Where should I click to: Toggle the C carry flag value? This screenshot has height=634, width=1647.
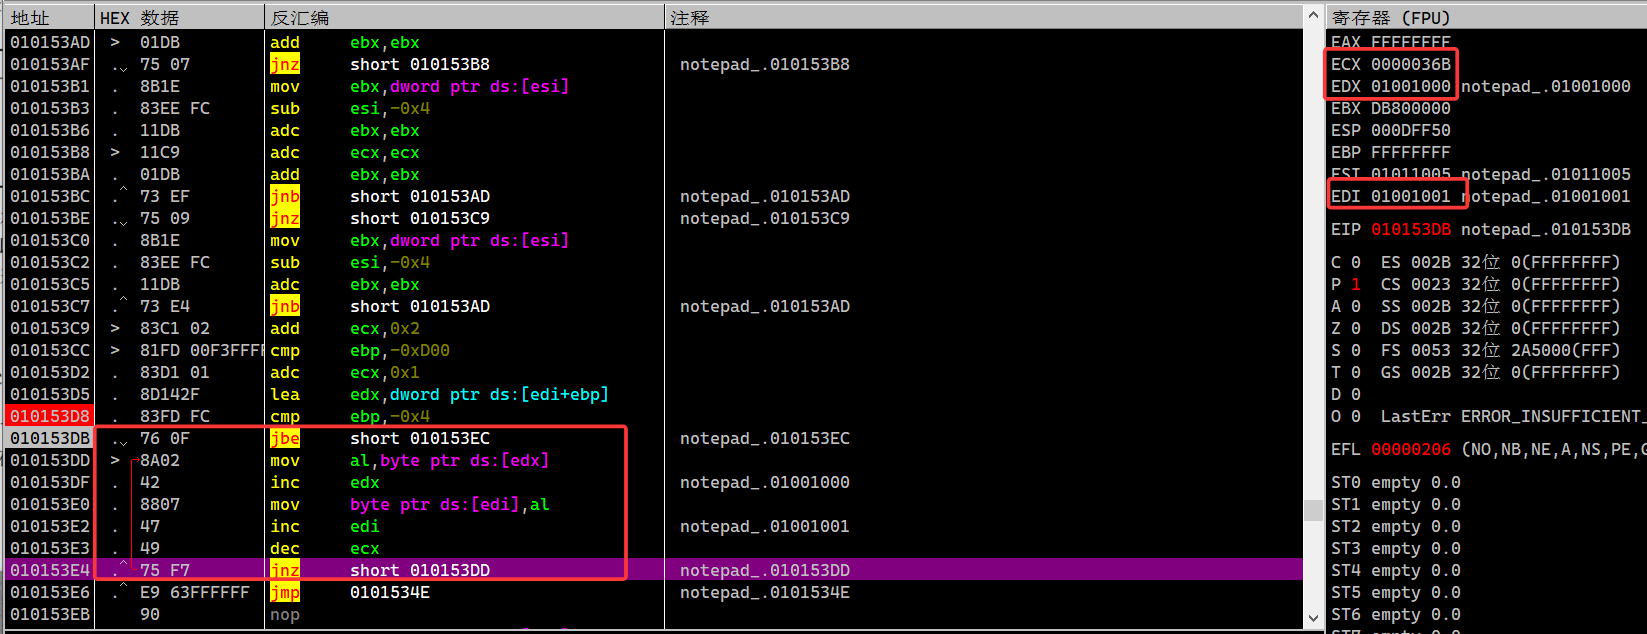coord(1356,262)
